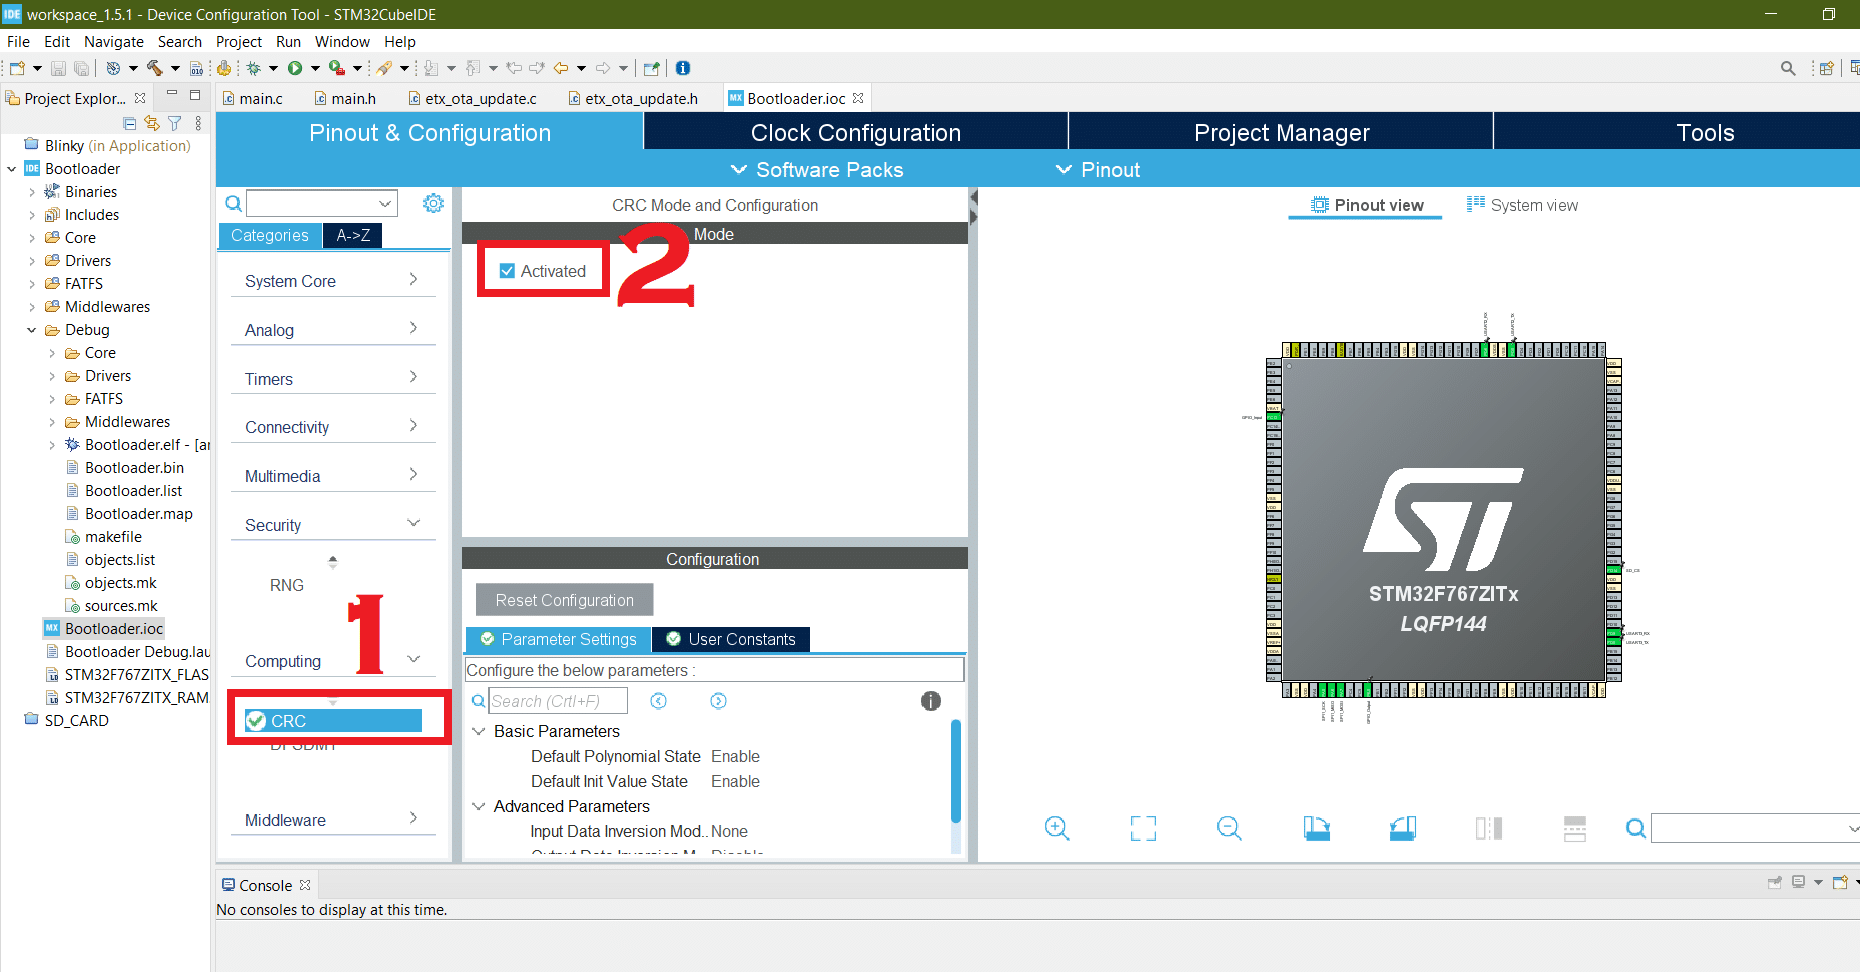
Task: Expand the Timers category
Action: tap(333, 379)
